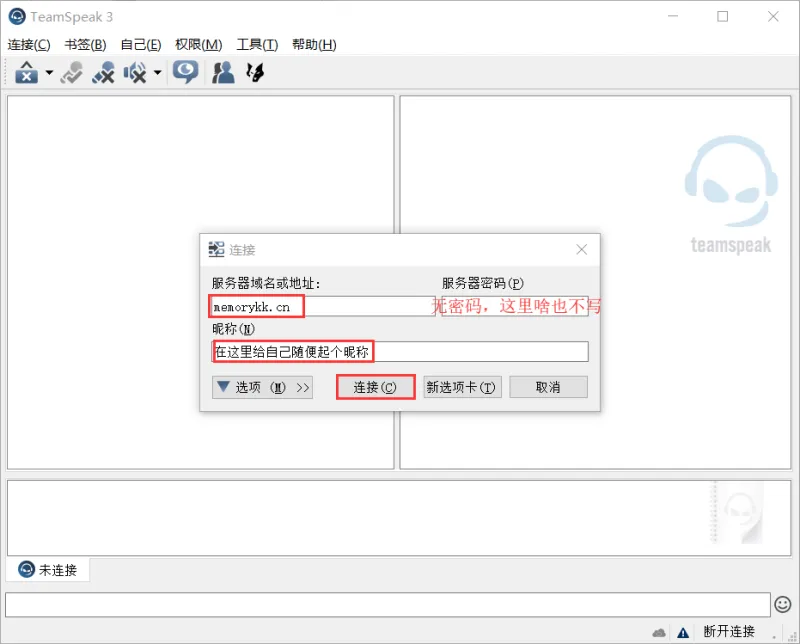Open the 权限(M) menu
Viewport: 800px width, 644px height.
point(198,45)
